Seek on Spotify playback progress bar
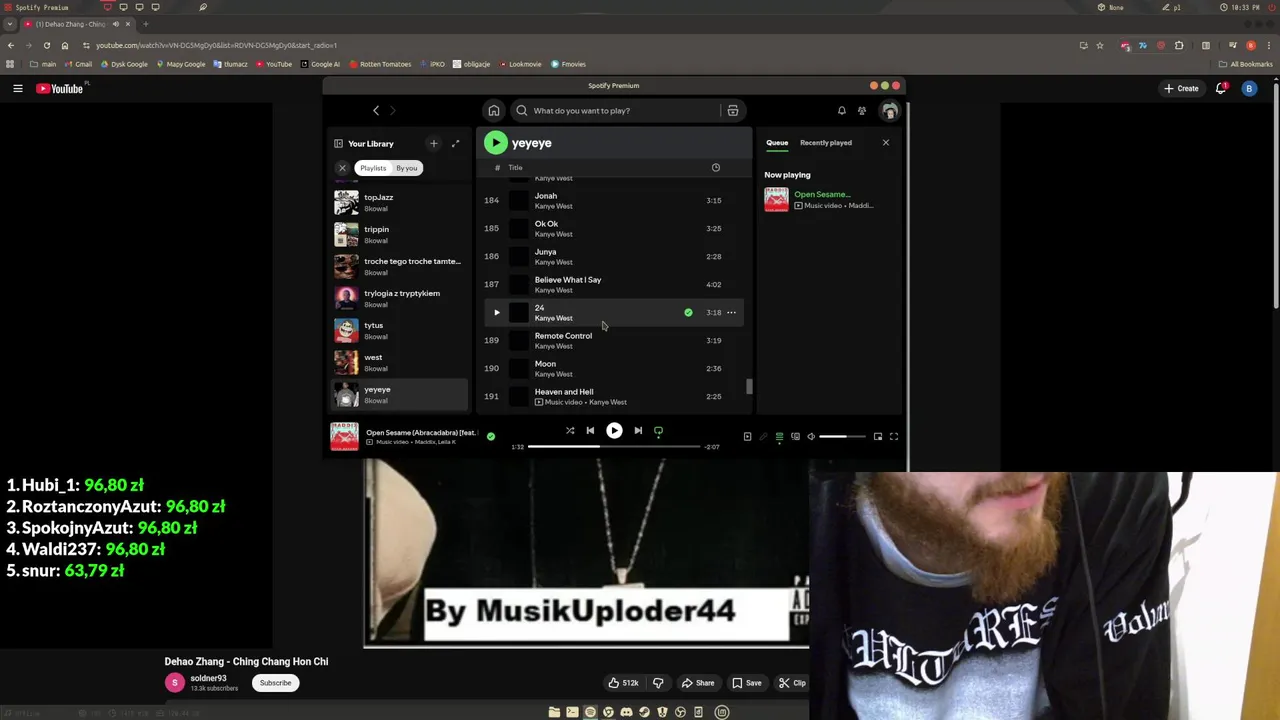 614,447
